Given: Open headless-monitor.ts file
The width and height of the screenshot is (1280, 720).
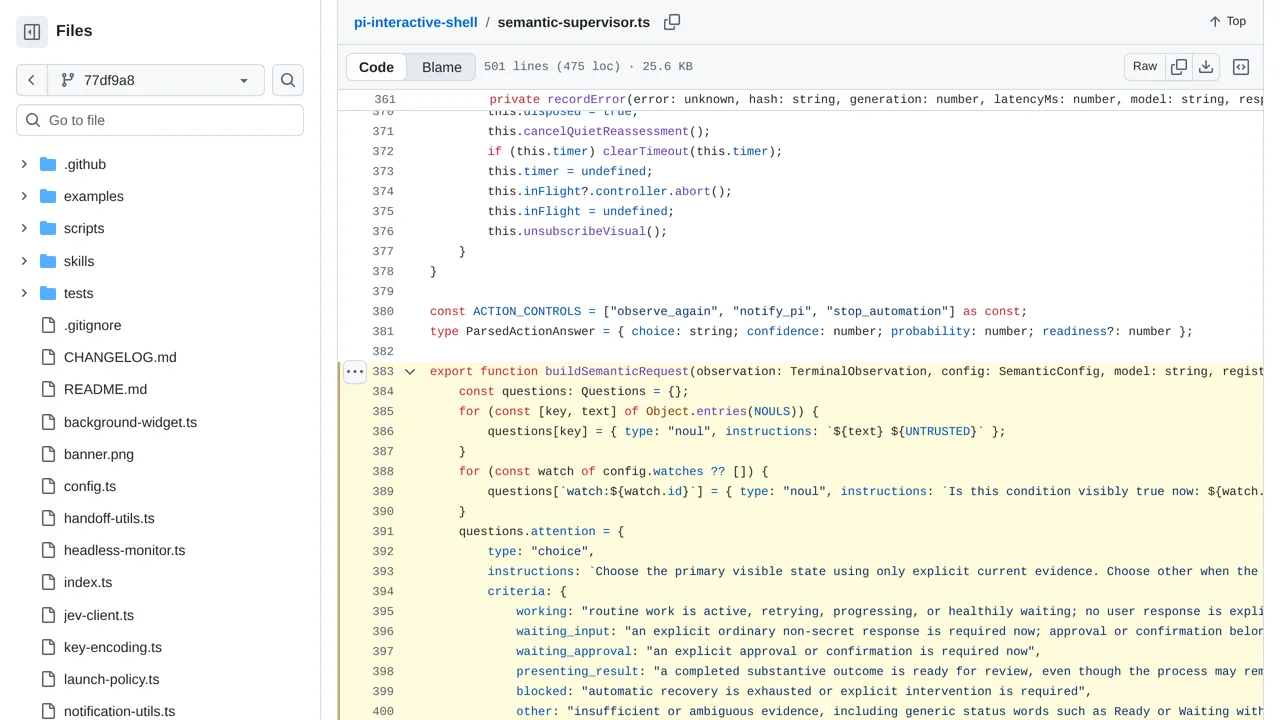Looking at the screenshot, I should tap(124, 550).
